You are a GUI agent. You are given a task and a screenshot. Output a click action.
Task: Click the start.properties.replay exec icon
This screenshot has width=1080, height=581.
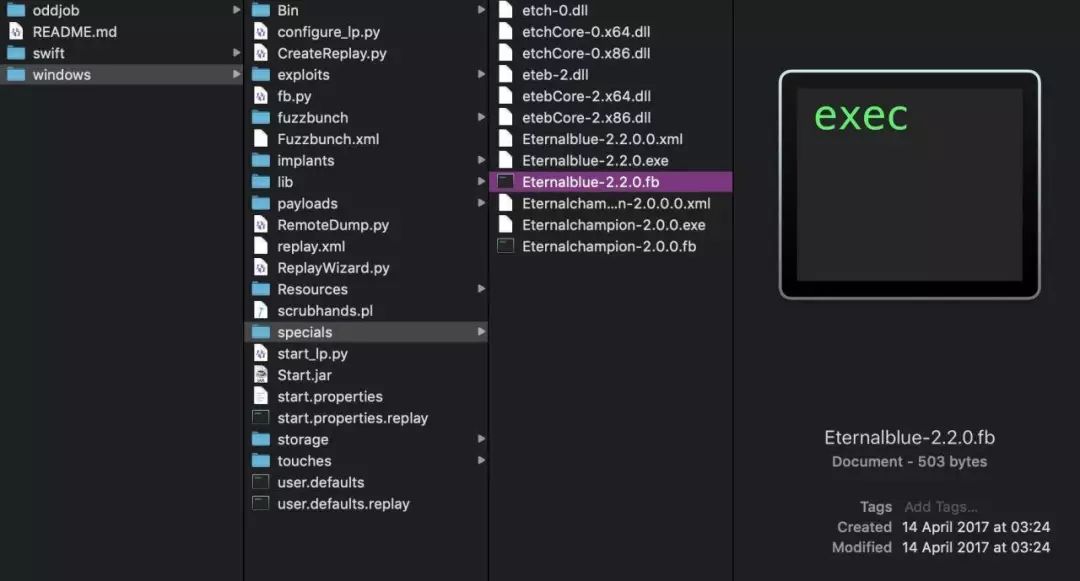(260, 417)
